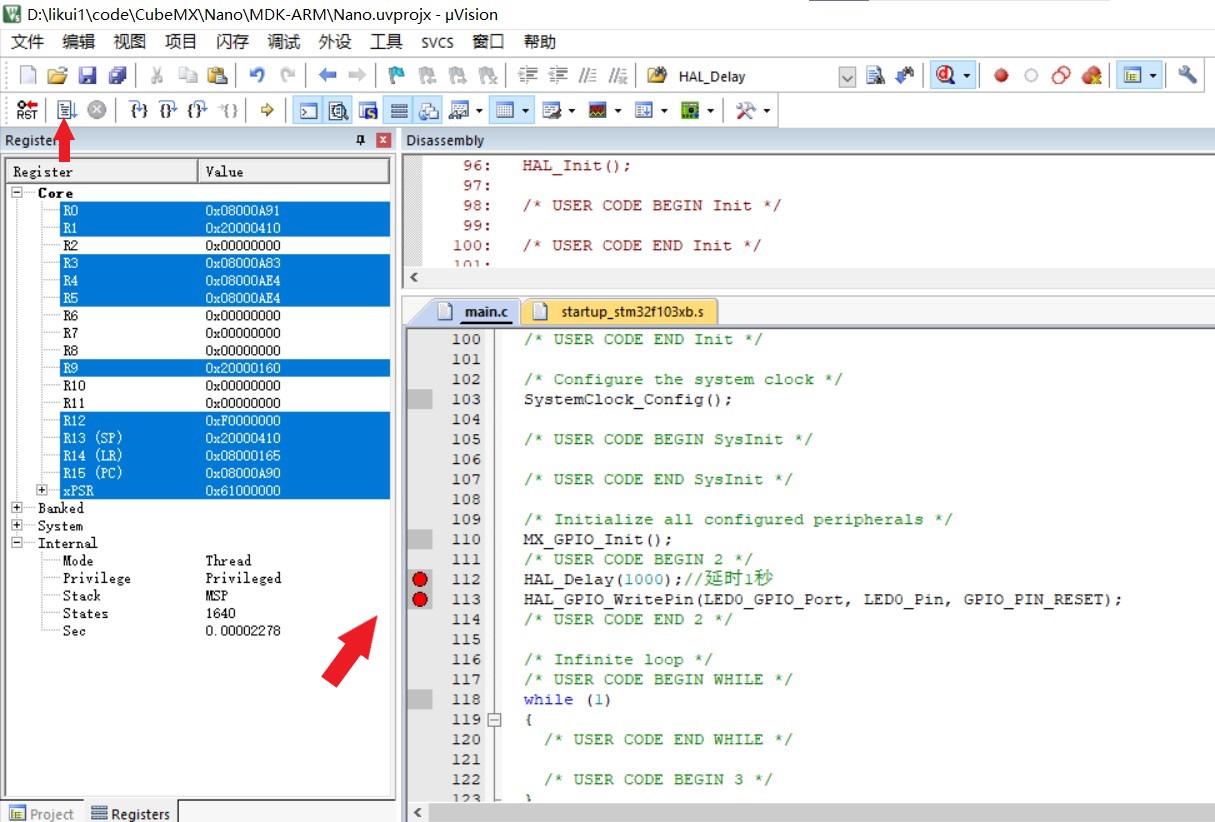
Task: Click the Save All icon
Action: click(117, 75)
